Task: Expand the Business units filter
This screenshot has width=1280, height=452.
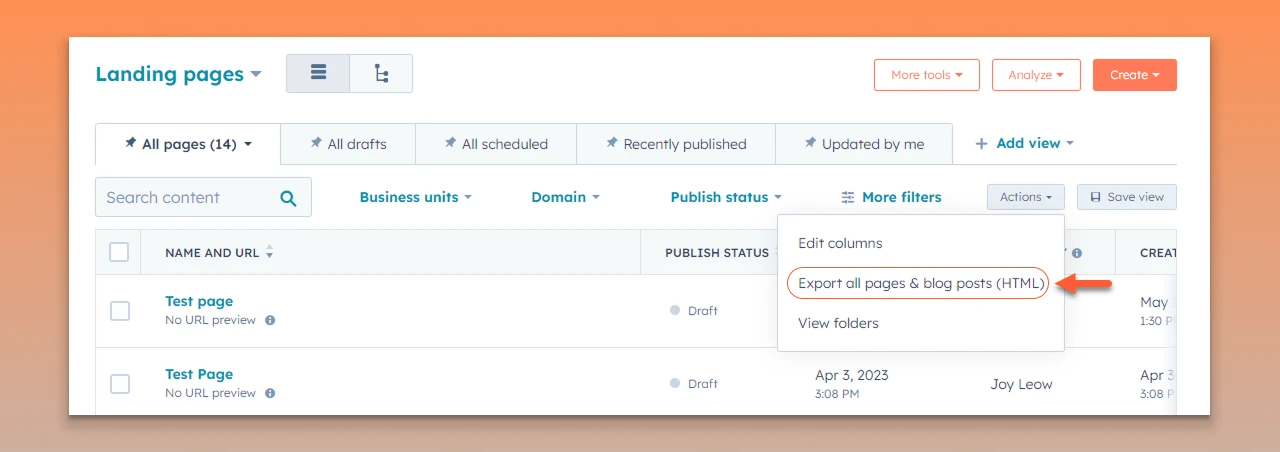Action: (x=415, y=197)
